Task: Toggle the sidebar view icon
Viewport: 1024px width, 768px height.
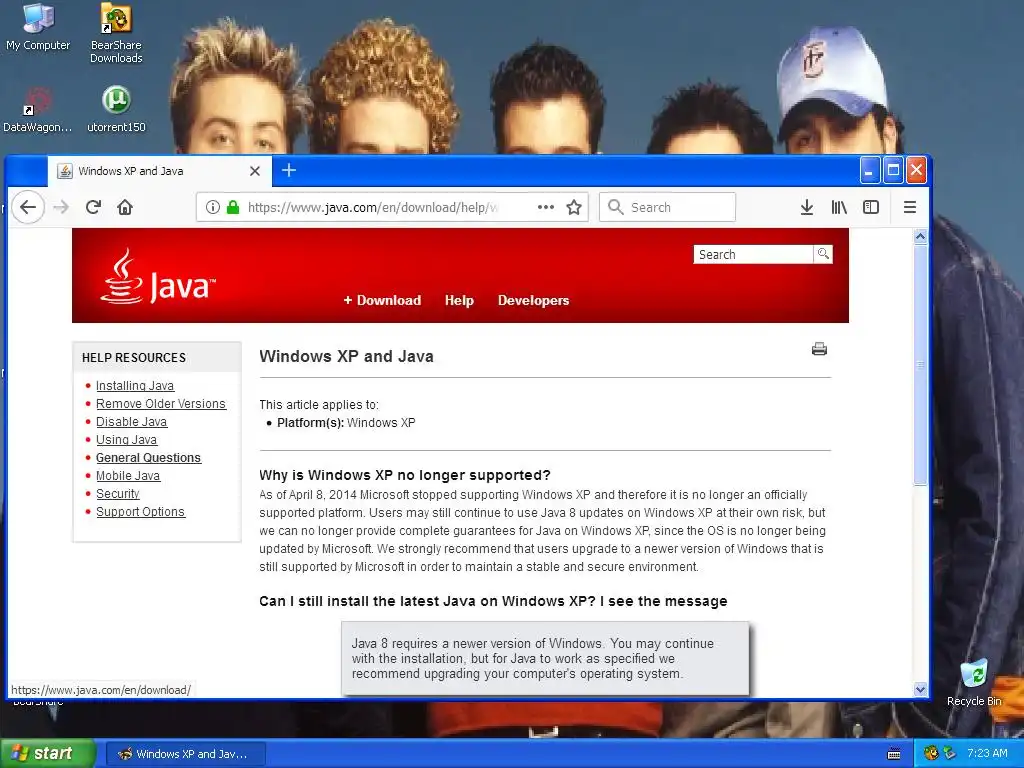Action: pyautogui.click(x=871, y=207)
